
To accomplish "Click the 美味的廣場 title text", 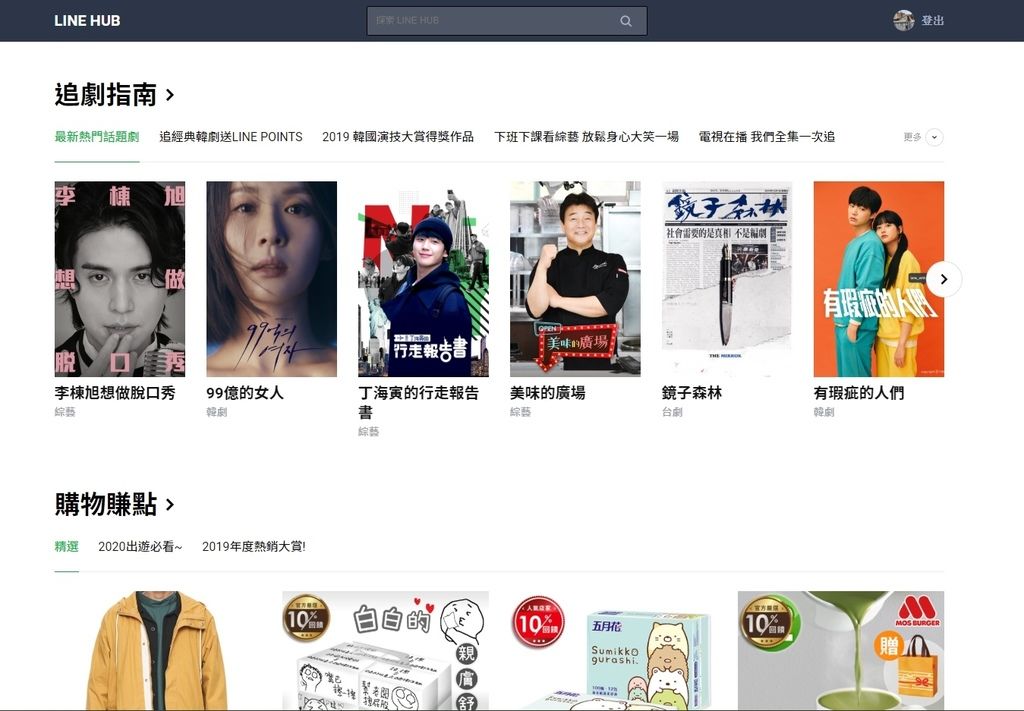I will [548, 393].
